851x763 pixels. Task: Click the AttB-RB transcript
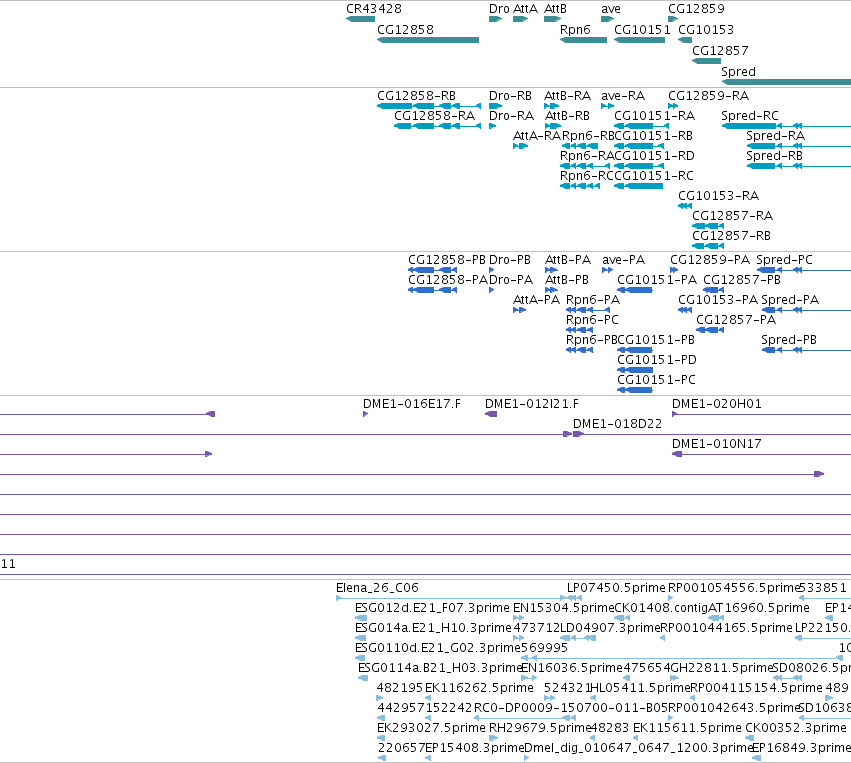552,126
